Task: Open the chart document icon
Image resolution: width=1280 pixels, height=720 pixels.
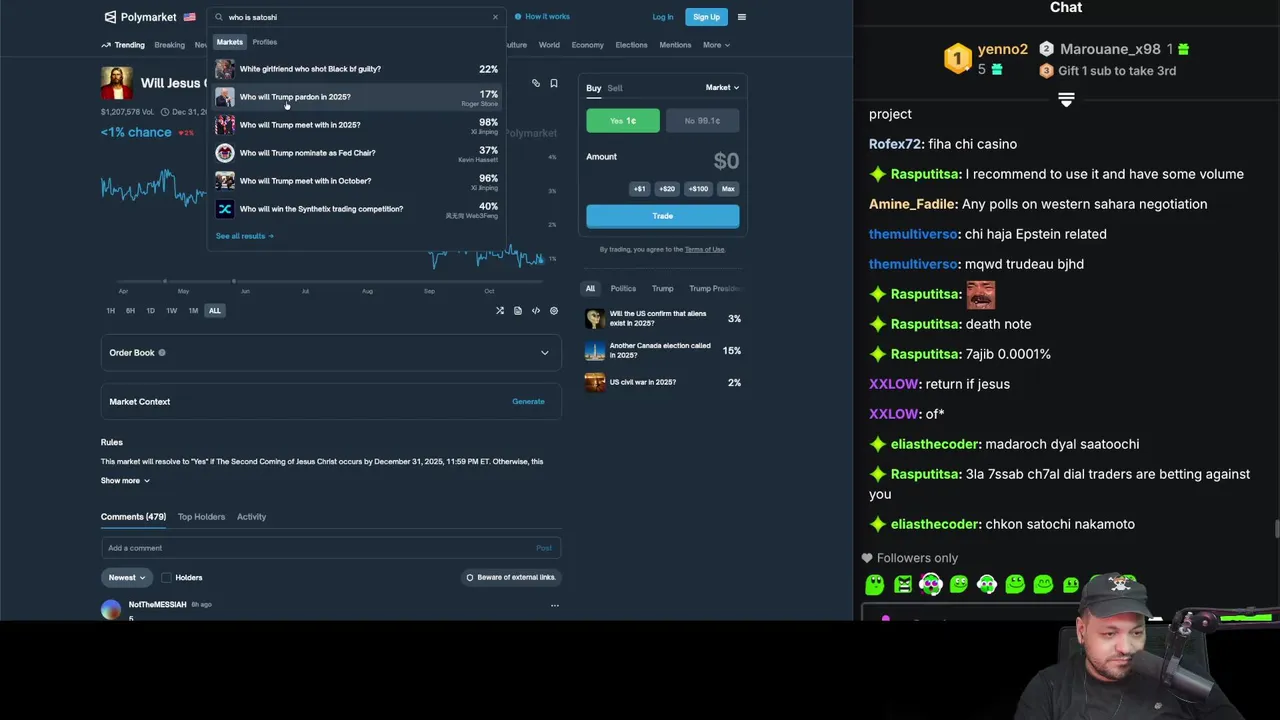Action: tap(518, 311)
